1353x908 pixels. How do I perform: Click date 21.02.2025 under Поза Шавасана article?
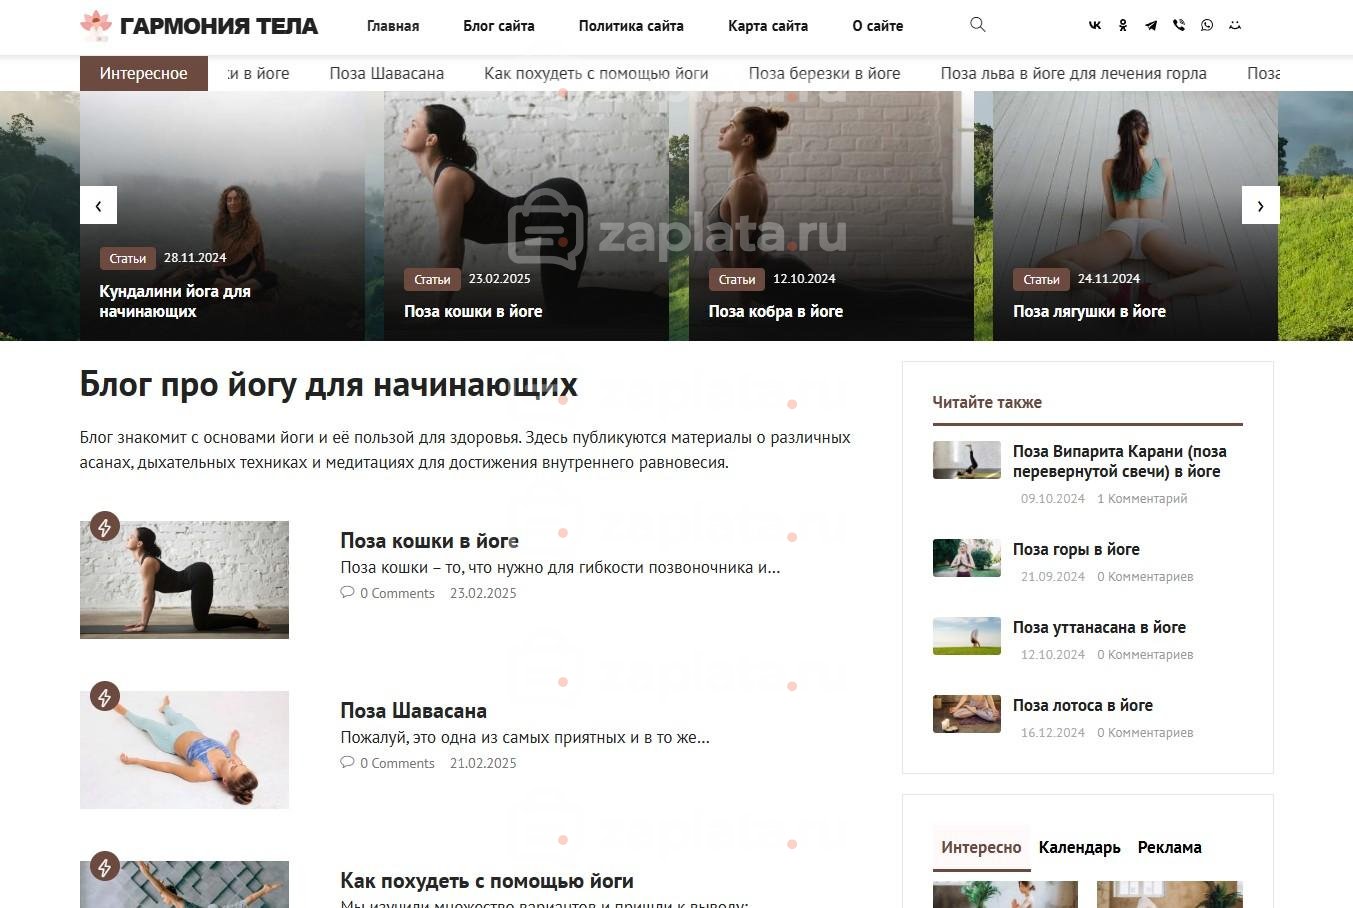(483, 763)
